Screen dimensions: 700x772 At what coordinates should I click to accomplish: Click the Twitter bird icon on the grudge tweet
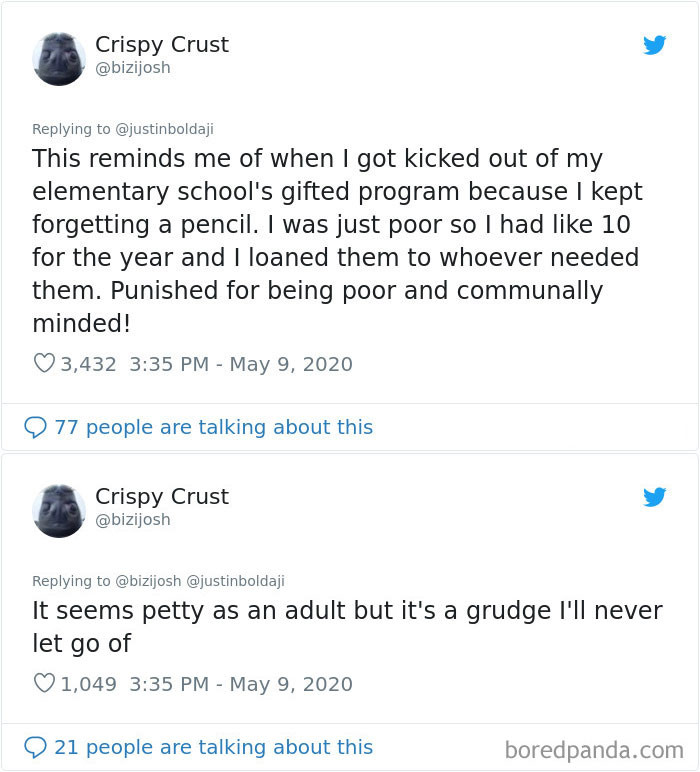(654, 497)
